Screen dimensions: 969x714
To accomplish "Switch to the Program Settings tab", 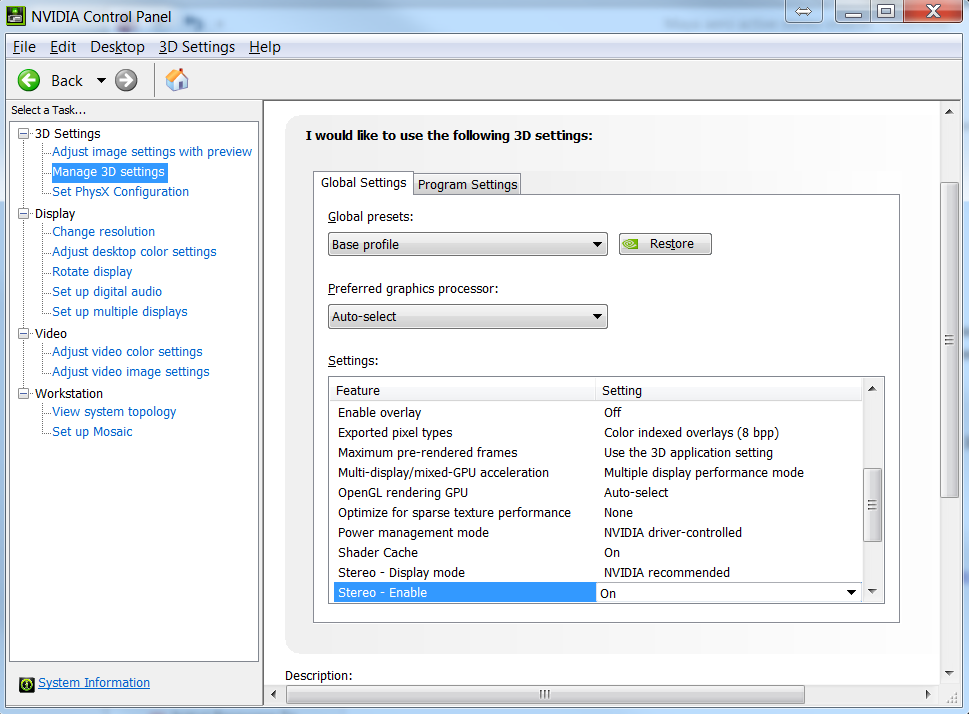I will point(467,184).
